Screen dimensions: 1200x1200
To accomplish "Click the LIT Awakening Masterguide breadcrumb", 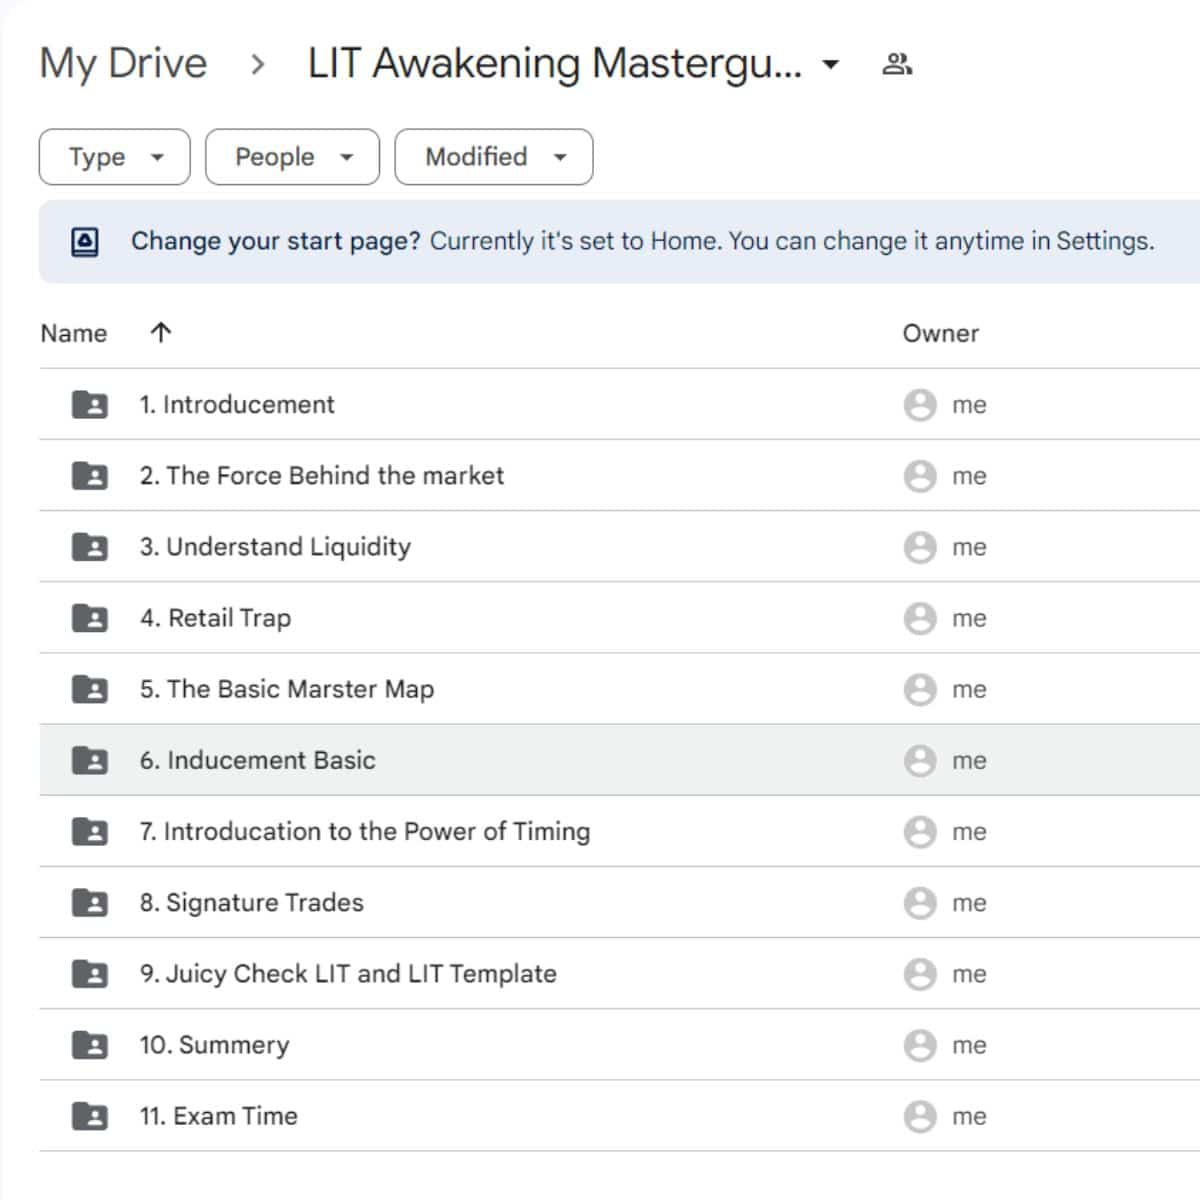I will [557, 63].
